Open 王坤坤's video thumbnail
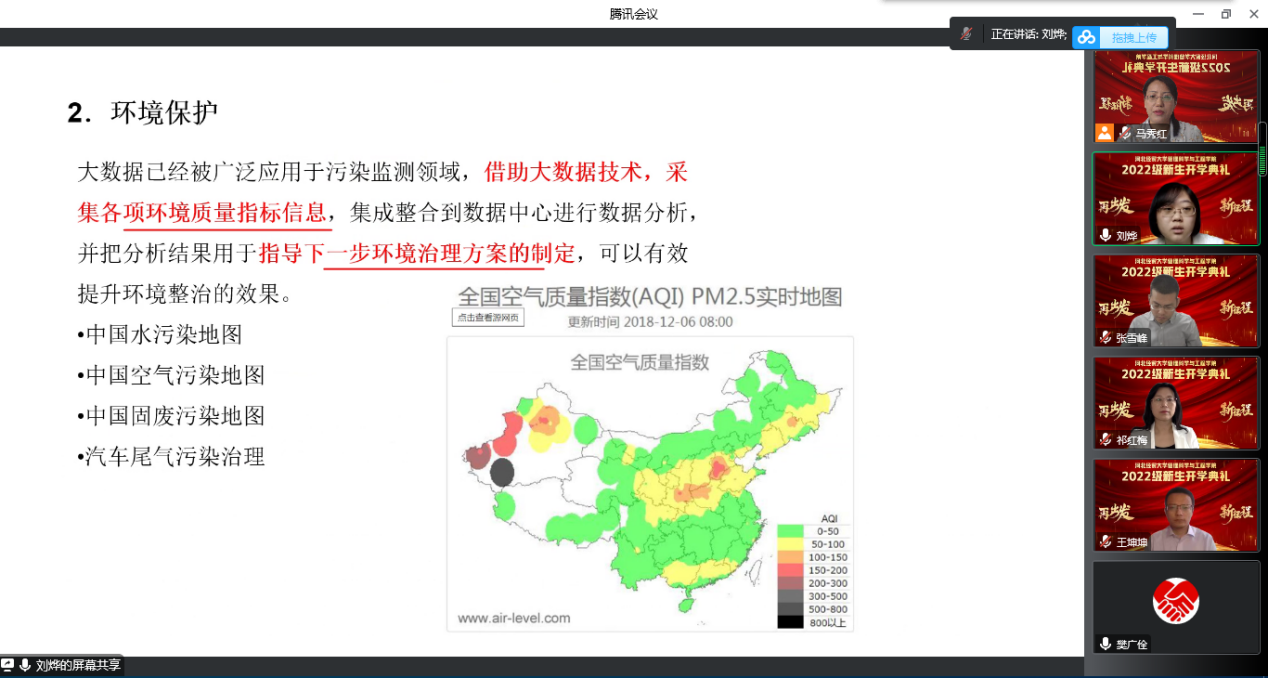 1175,505
